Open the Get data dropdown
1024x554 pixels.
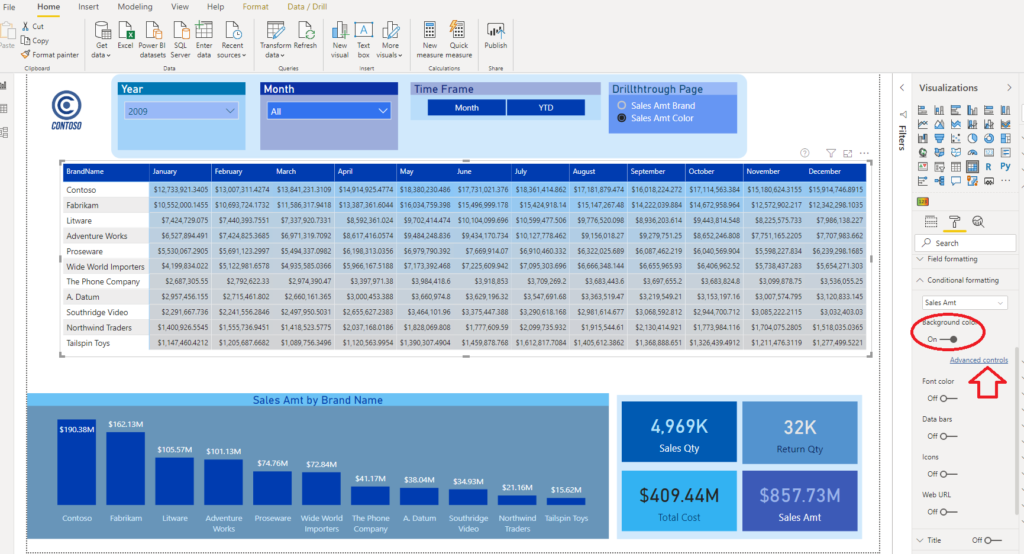tap(101, 39)
